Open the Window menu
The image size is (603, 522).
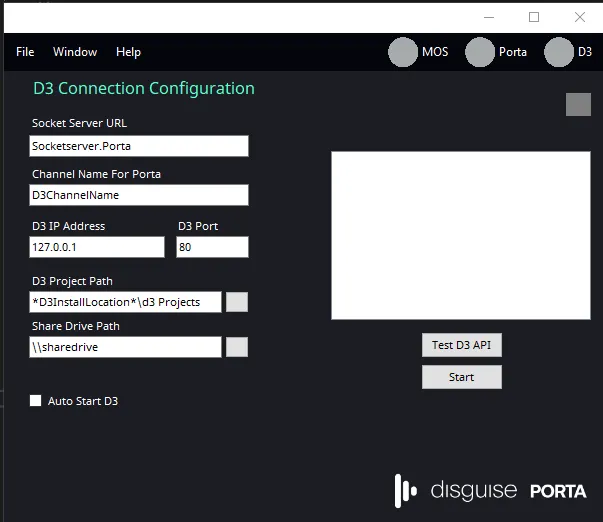tap(75, 52)
